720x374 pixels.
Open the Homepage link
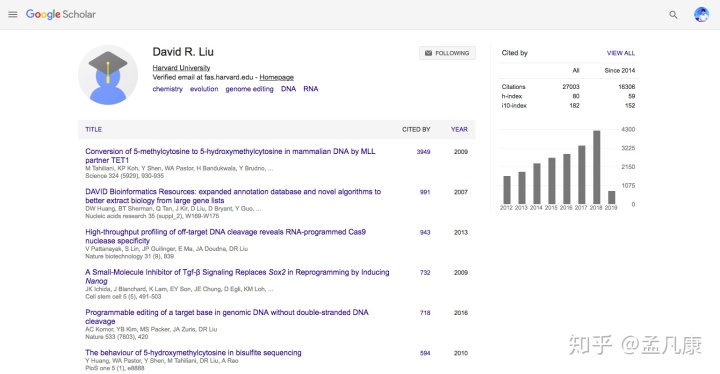click(x=276, y=77)
